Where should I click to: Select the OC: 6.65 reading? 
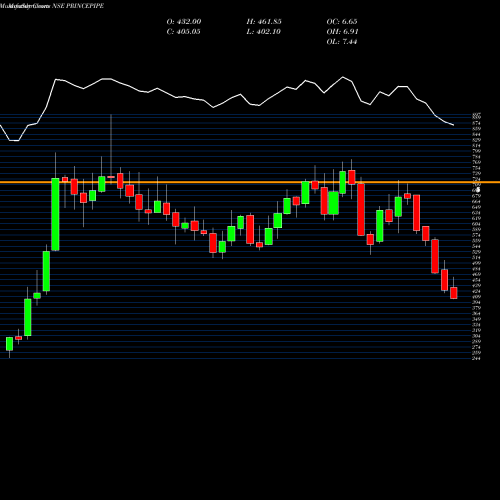click(x=342, y=21)
